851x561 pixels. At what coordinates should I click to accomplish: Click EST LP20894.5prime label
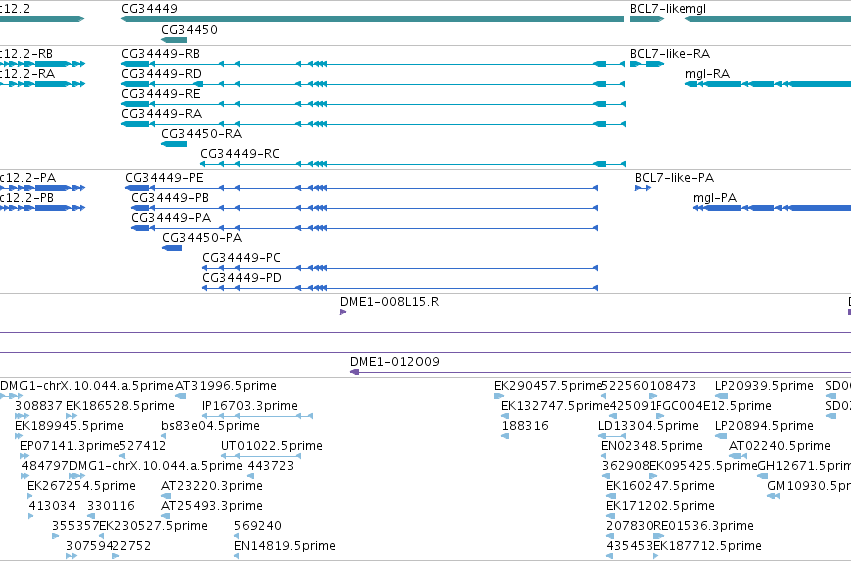764,426
